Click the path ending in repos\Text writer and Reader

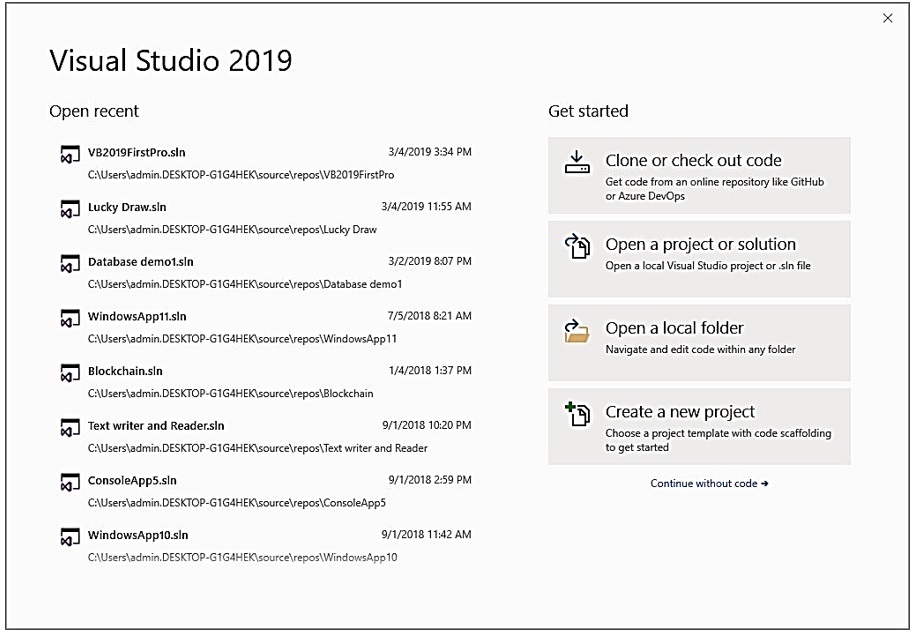258,448
